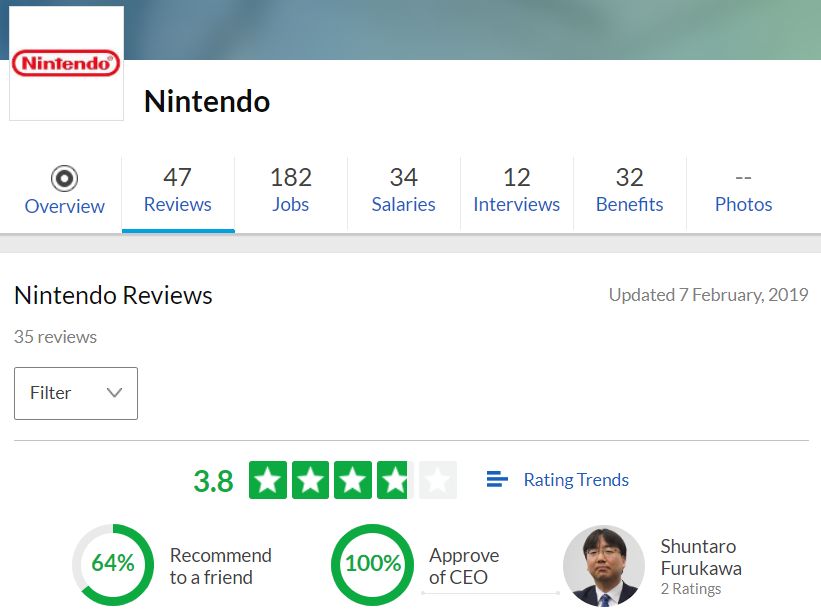Click the 35 reviews count text
Viewport: 821px width, 616px height.
tap(55, 337)
